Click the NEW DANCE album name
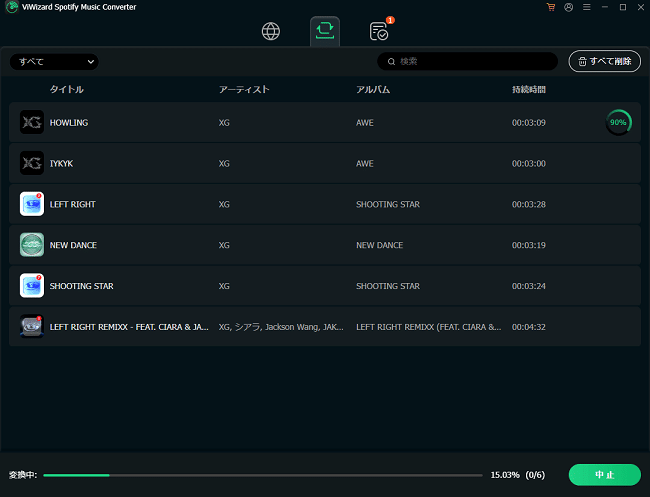The height and width of the screenshot is (497, 650). coord(380,245)
